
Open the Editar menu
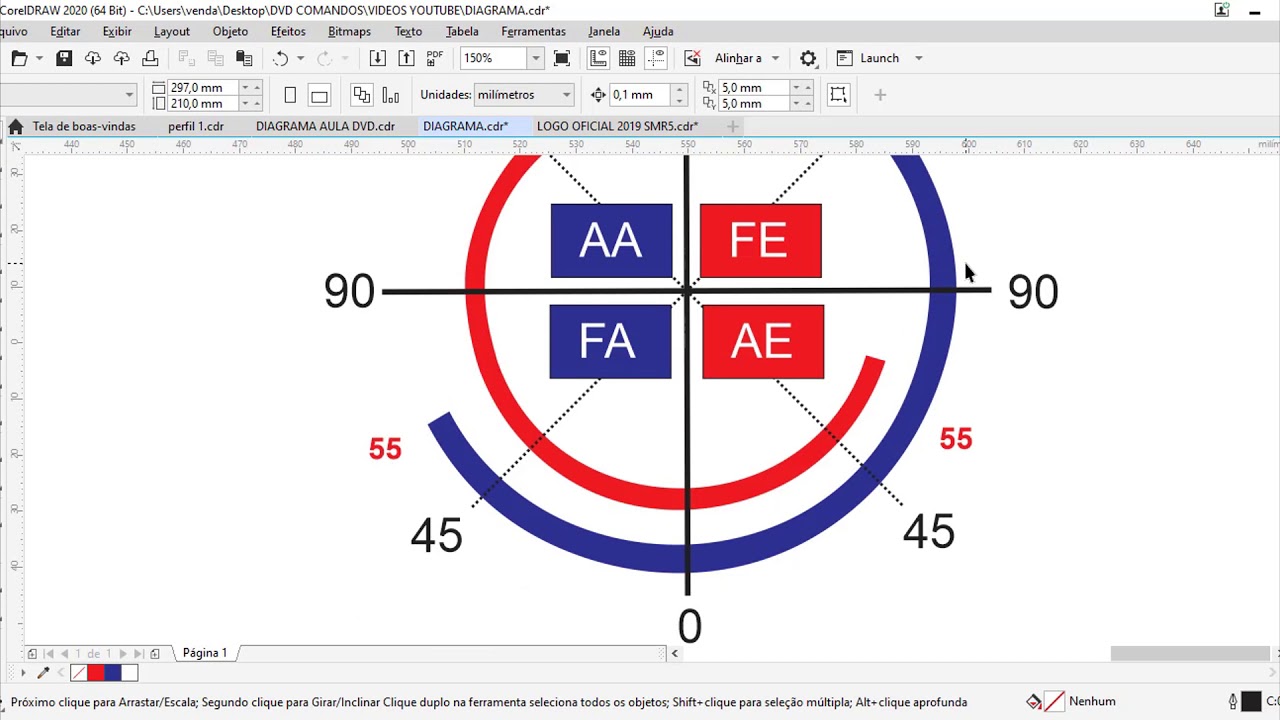point(65,32)
